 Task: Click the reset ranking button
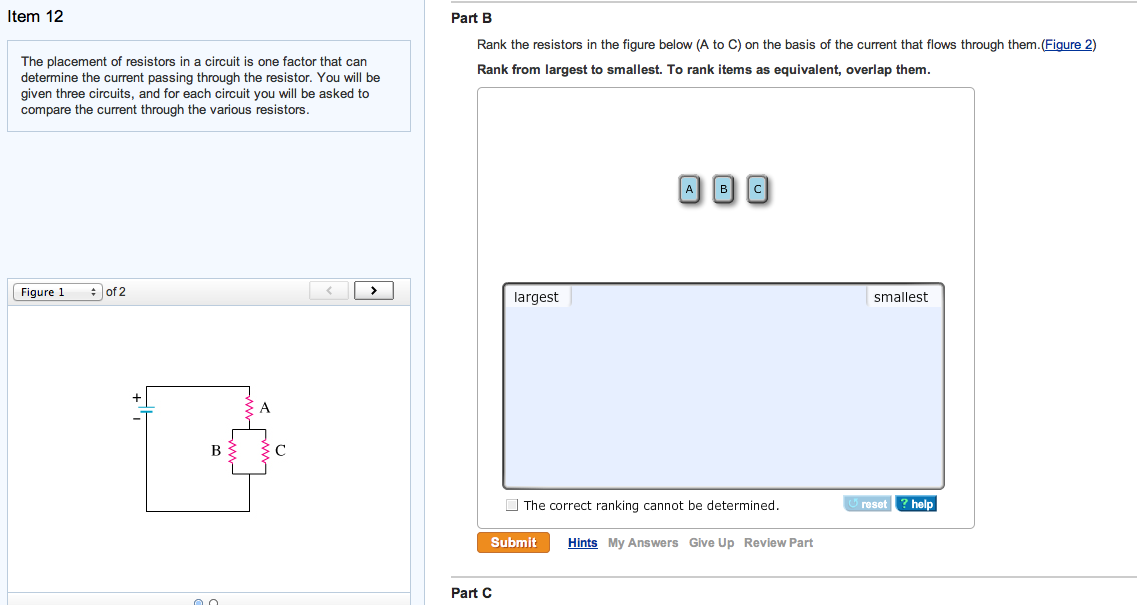pos(867,503)
